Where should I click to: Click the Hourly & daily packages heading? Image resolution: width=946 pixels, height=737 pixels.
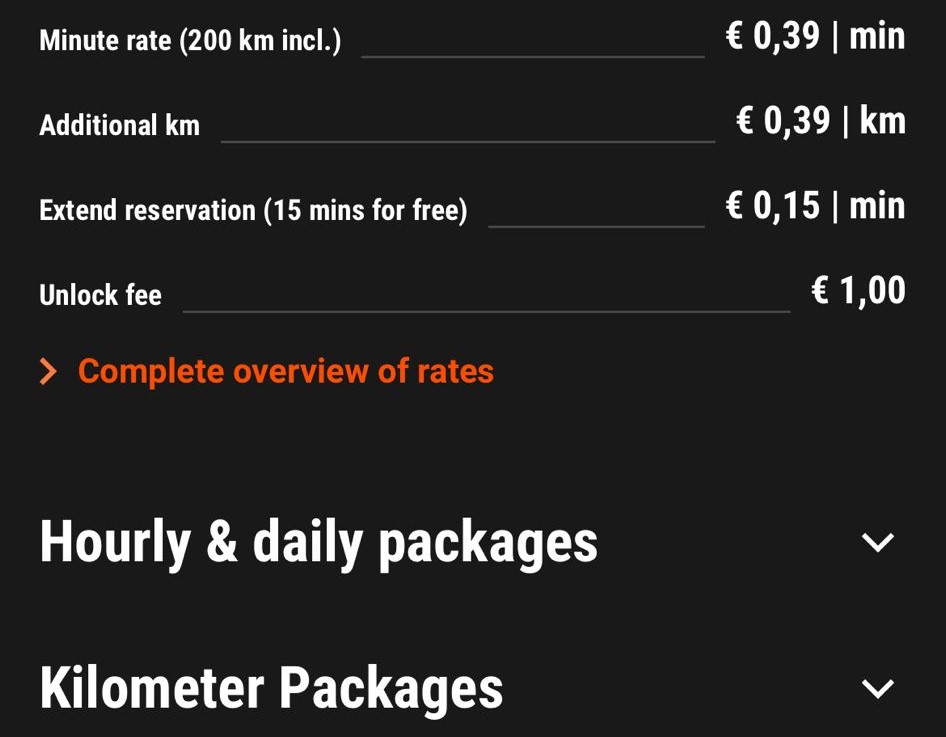coord(319,542)
